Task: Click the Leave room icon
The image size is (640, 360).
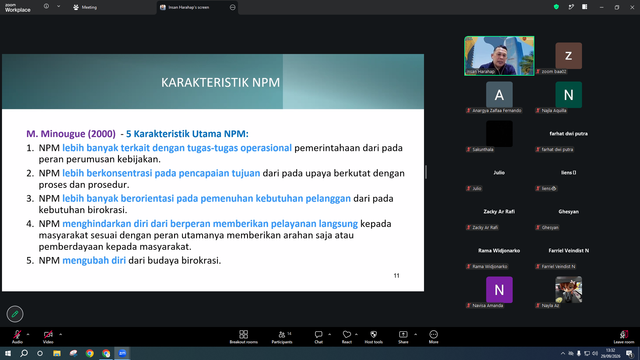Action: (x=624, y=334)
